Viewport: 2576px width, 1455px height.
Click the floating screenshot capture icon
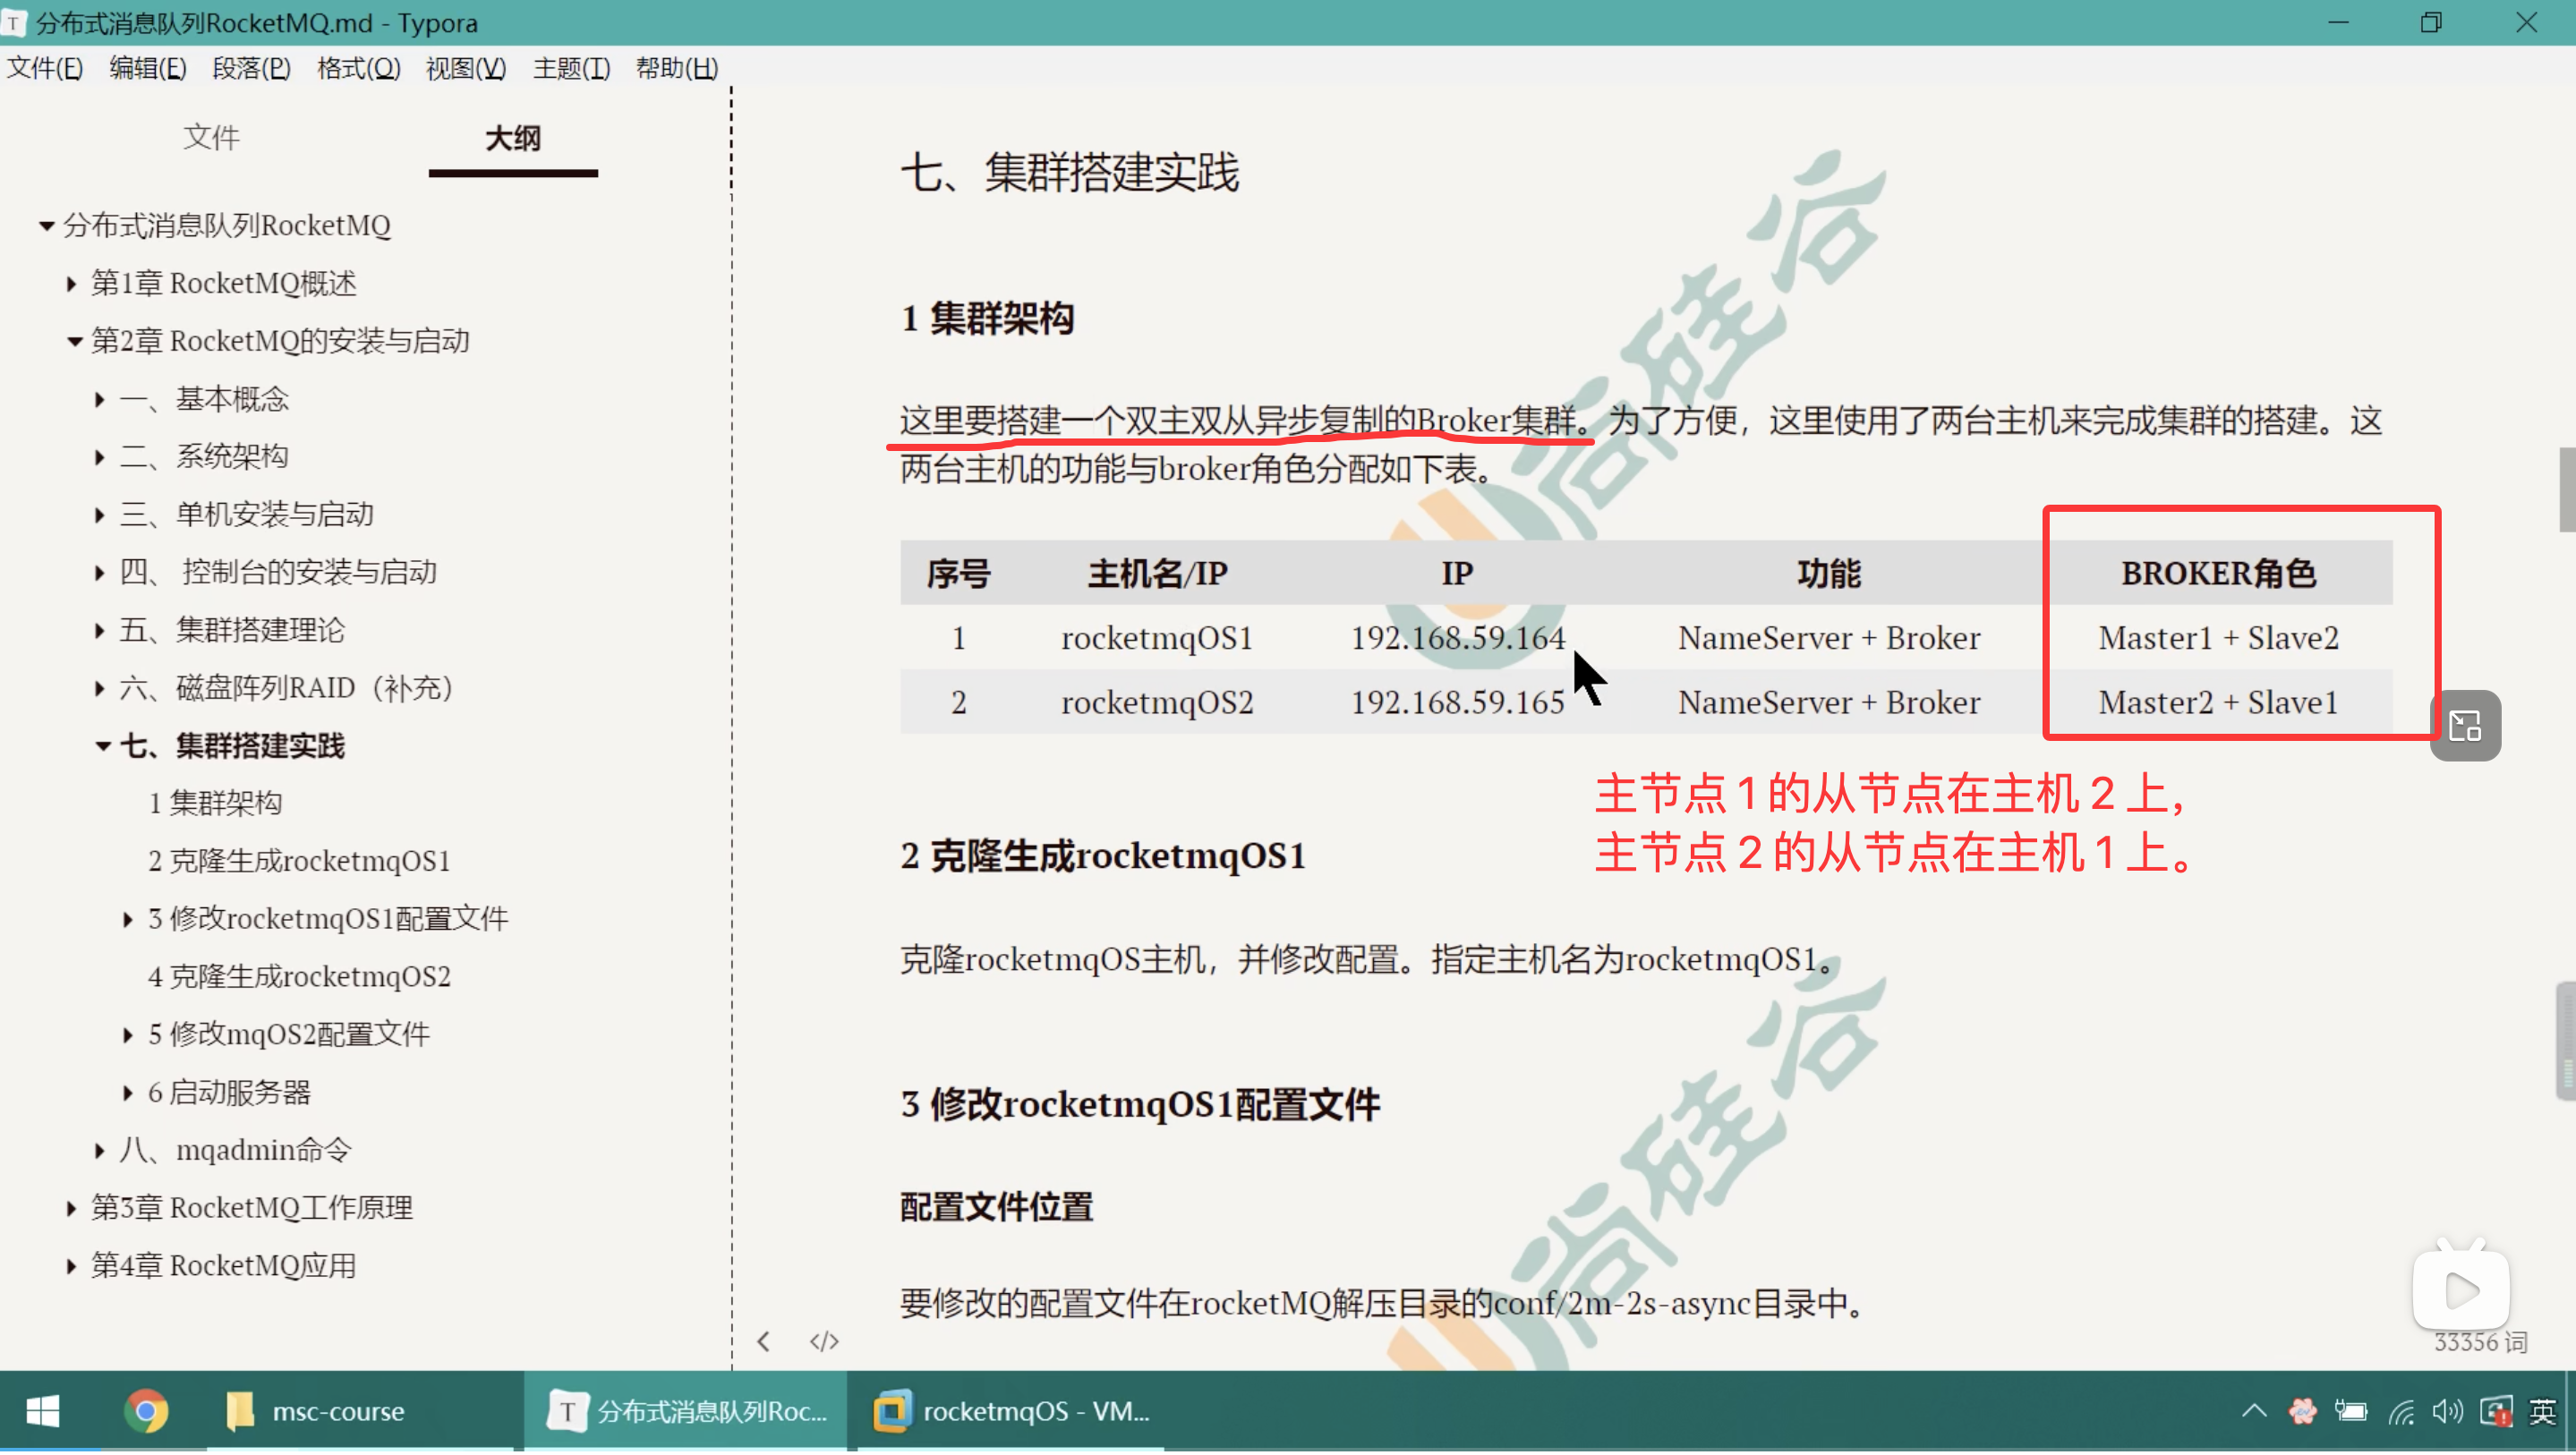point(2465,726)
